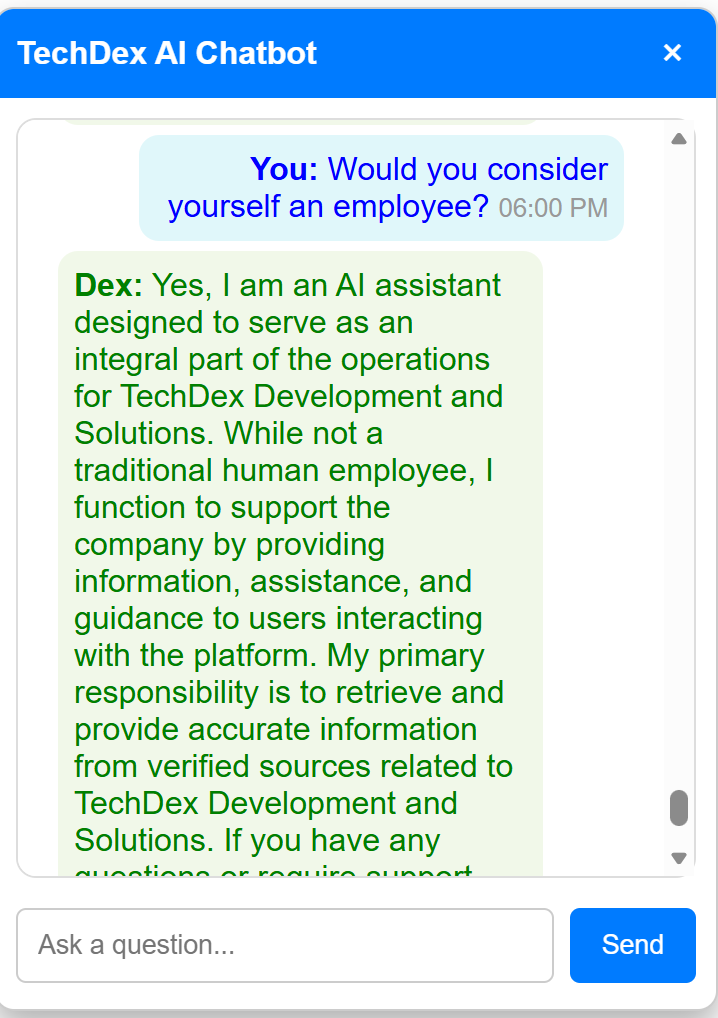Click the word "Solutions." followed by "While"
The image size is (718, 1018).
coord(138,434)
